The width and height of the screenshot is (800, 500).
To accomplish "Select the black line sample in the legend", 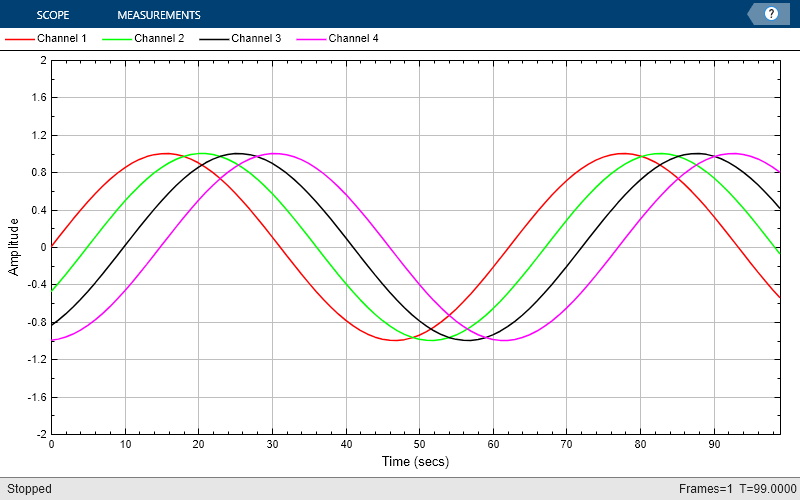I will [x=215, y=39].
